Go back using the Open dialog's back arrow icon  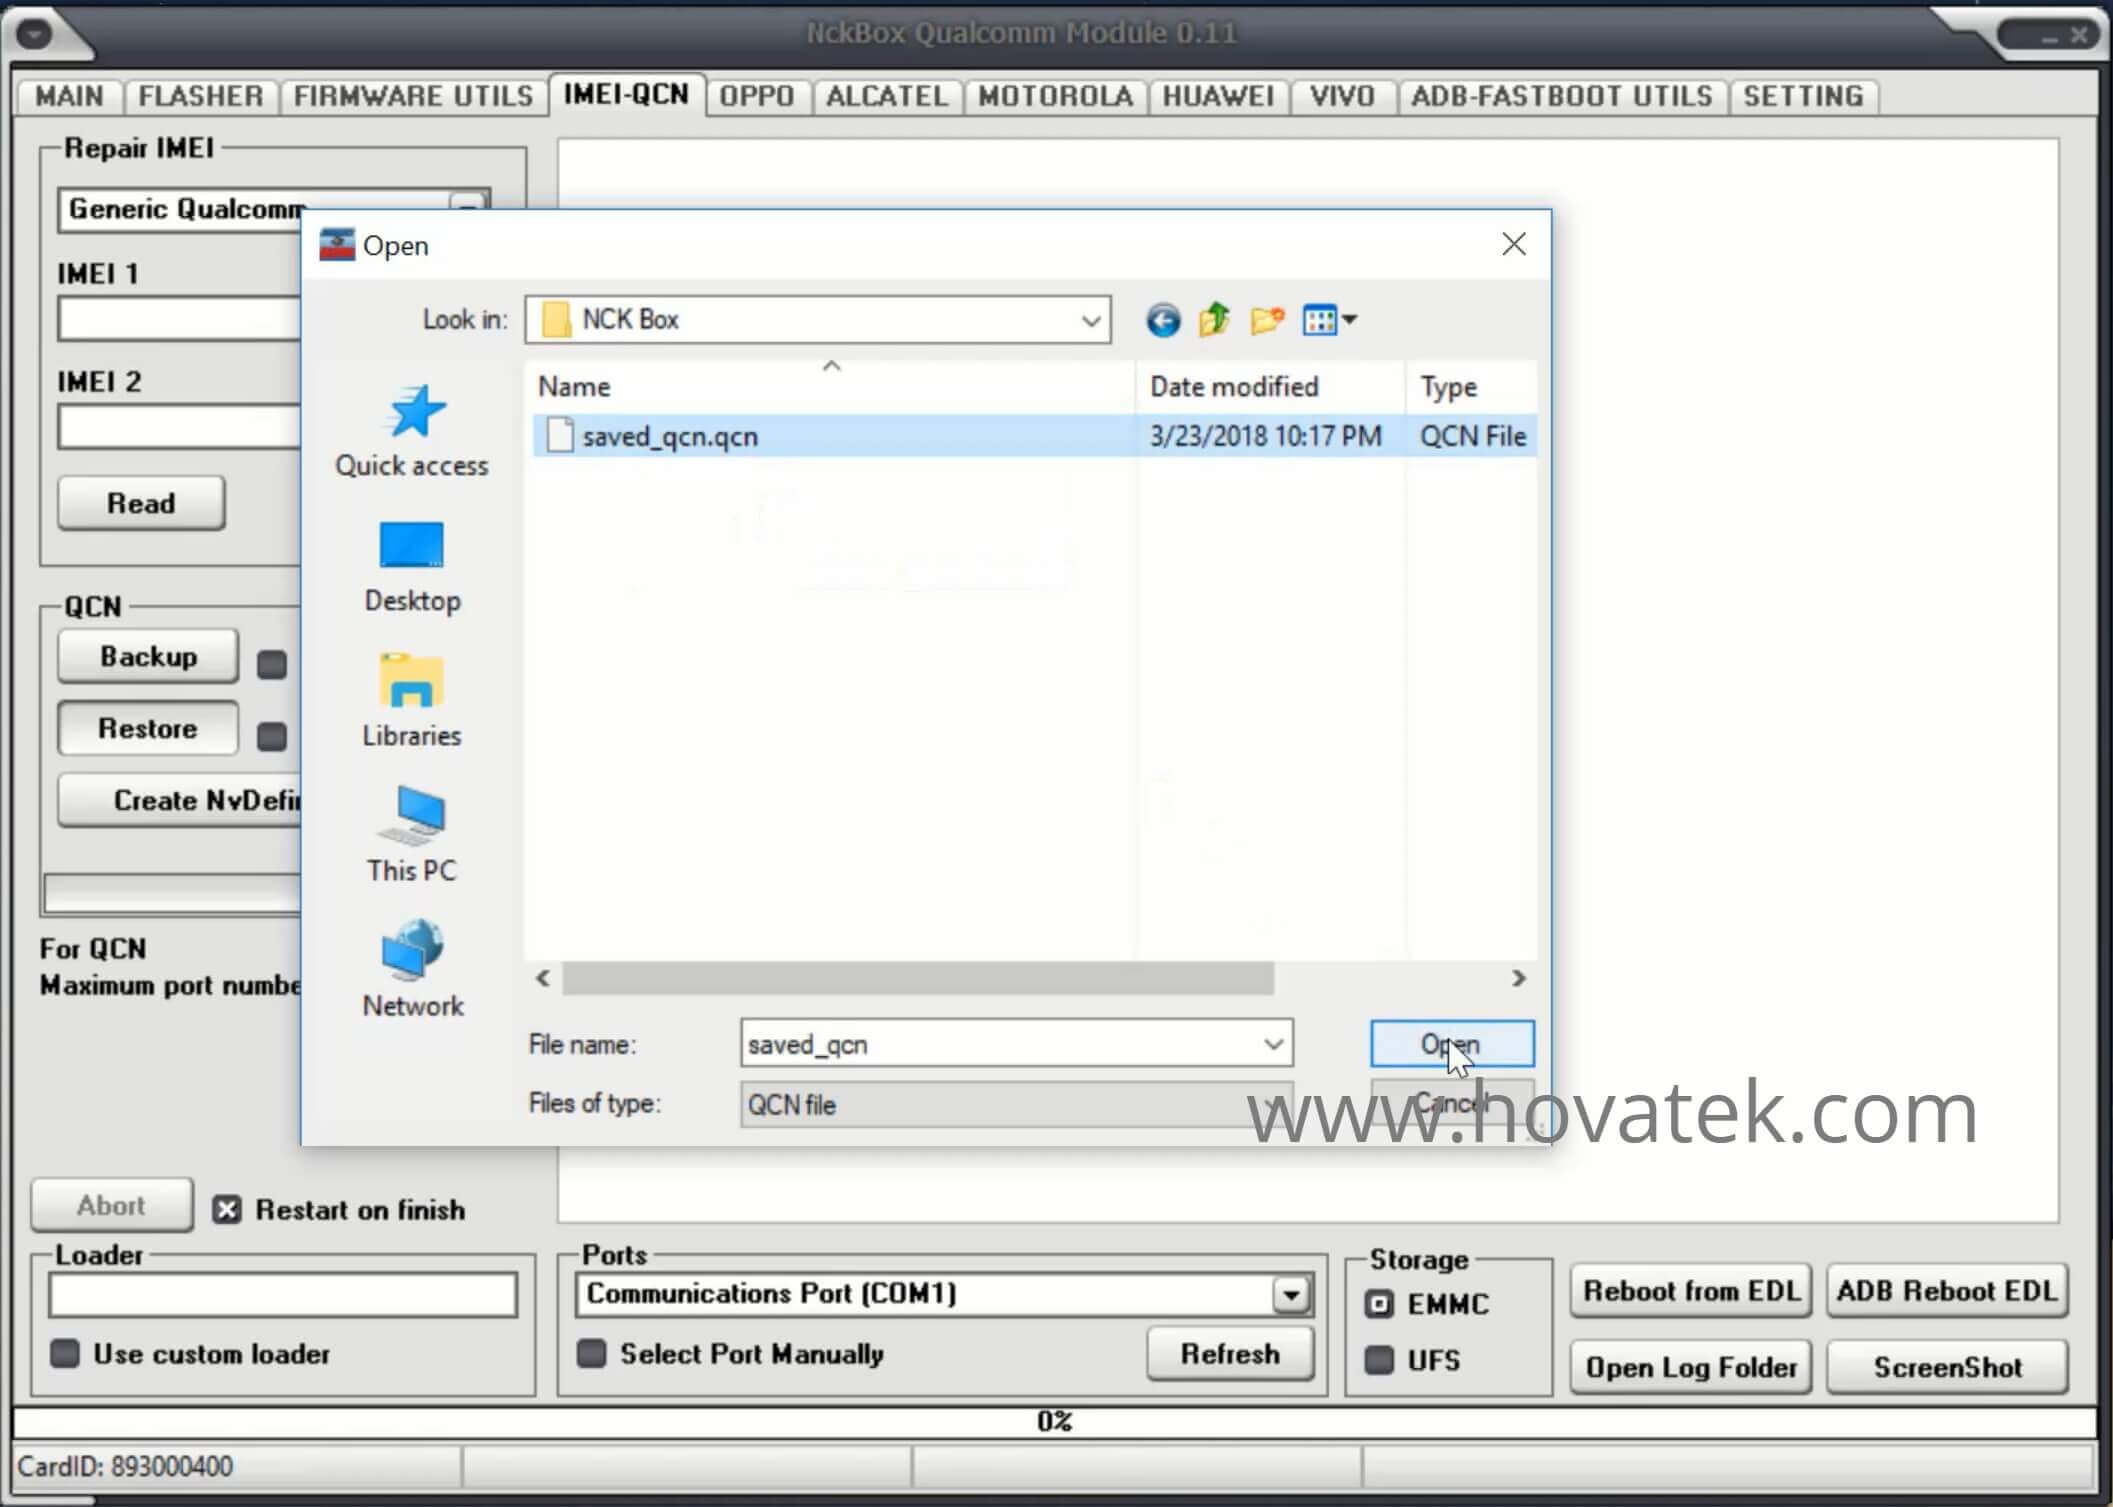click(1162, 320)
